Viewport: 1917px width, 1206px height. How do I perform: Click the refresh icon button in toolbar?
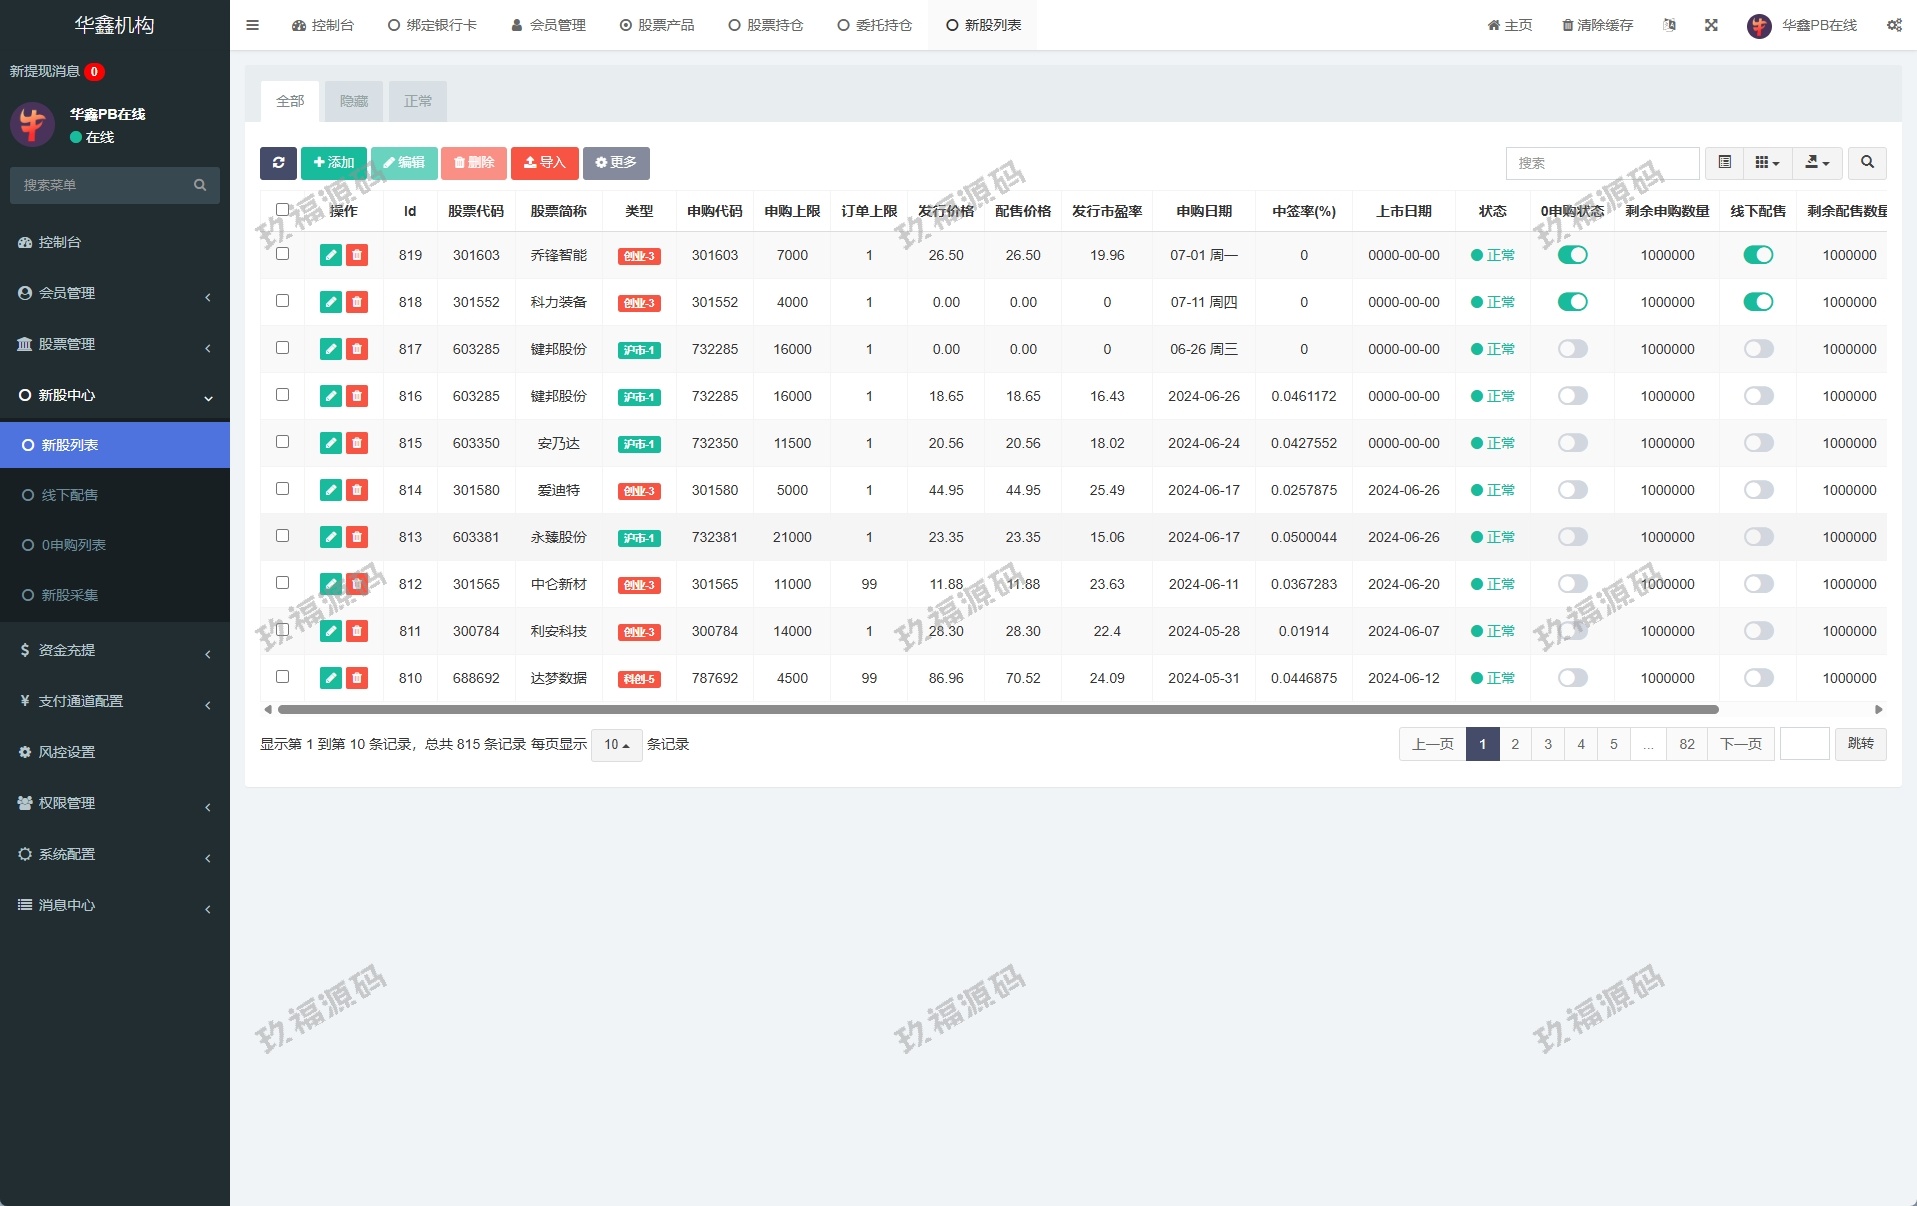pos(278,163)
